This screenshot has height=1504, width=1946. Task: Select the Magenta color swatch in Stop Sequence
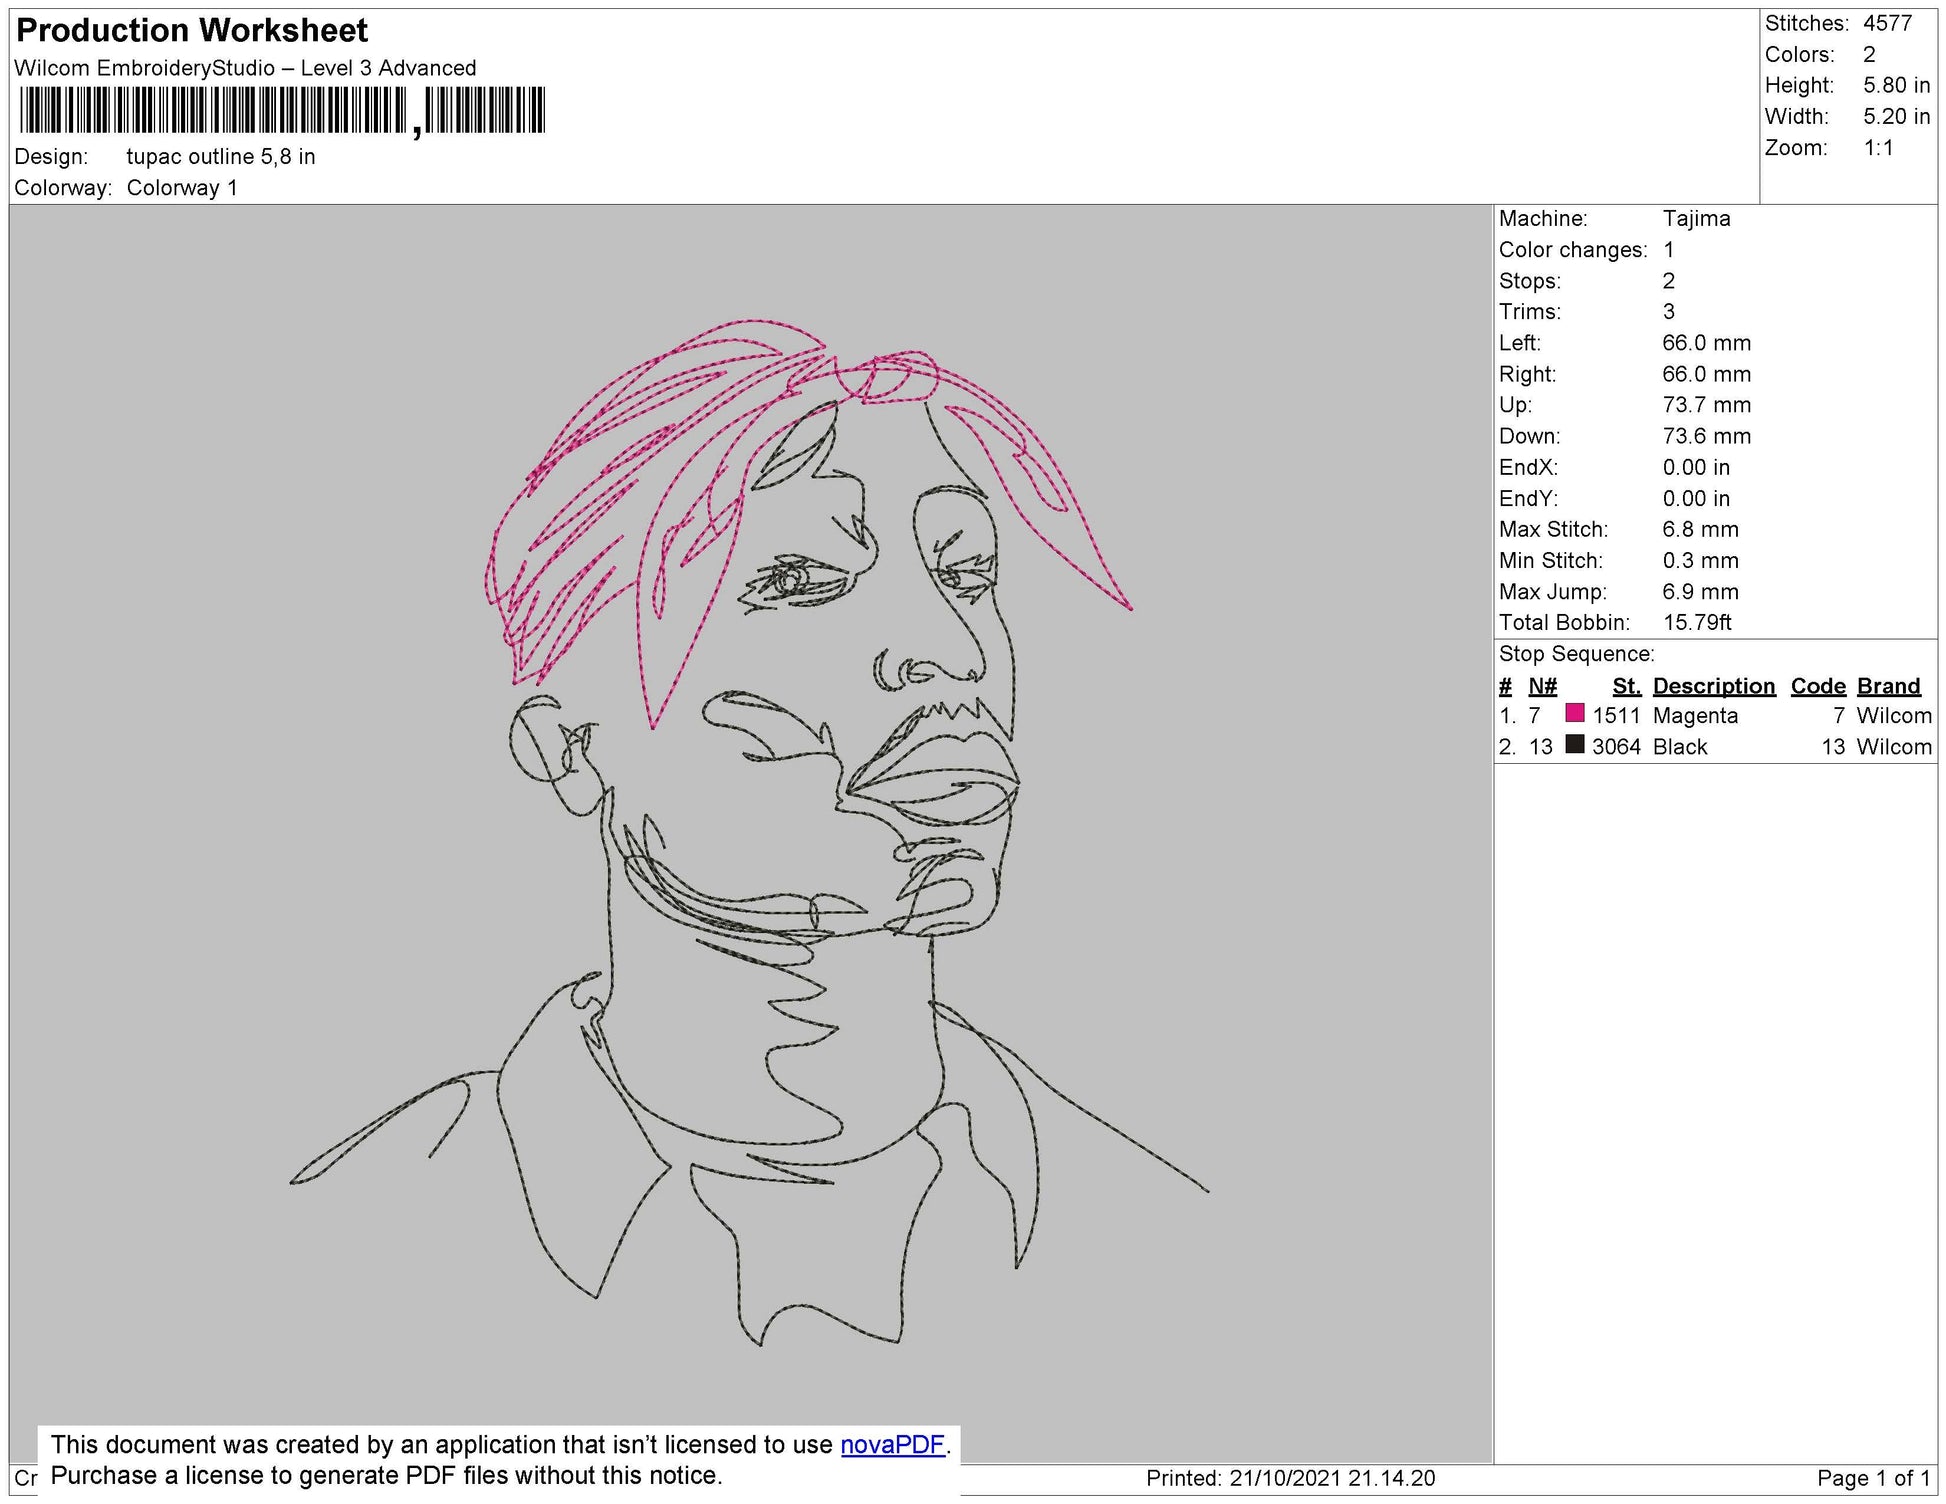click(1574, 716)
